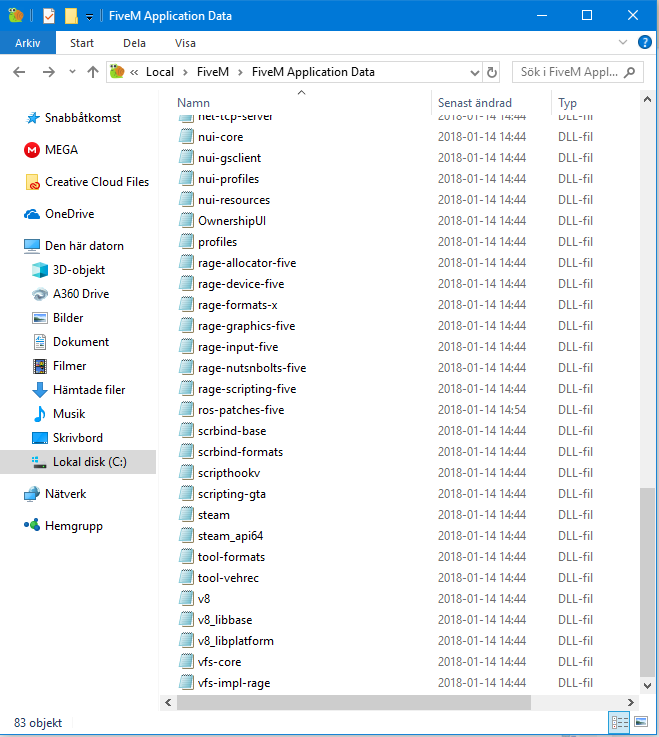Go back with the left arrow

(19, 72)
